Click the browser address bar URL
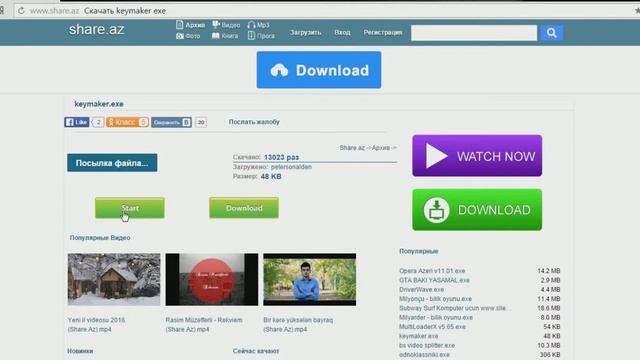The image size is (640, 360). (54, 11)
